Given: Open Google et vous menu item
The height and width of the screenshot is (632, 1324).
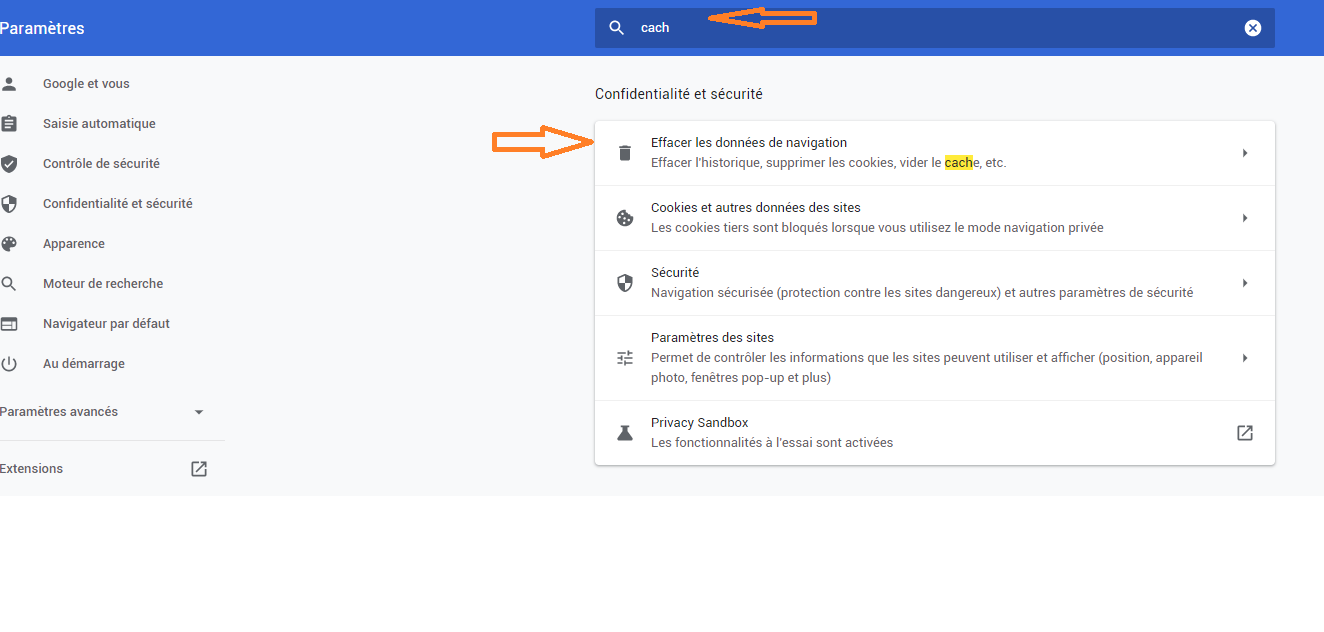Looking at the screenshot, I should pyautogui.click(x=86, y=84).
